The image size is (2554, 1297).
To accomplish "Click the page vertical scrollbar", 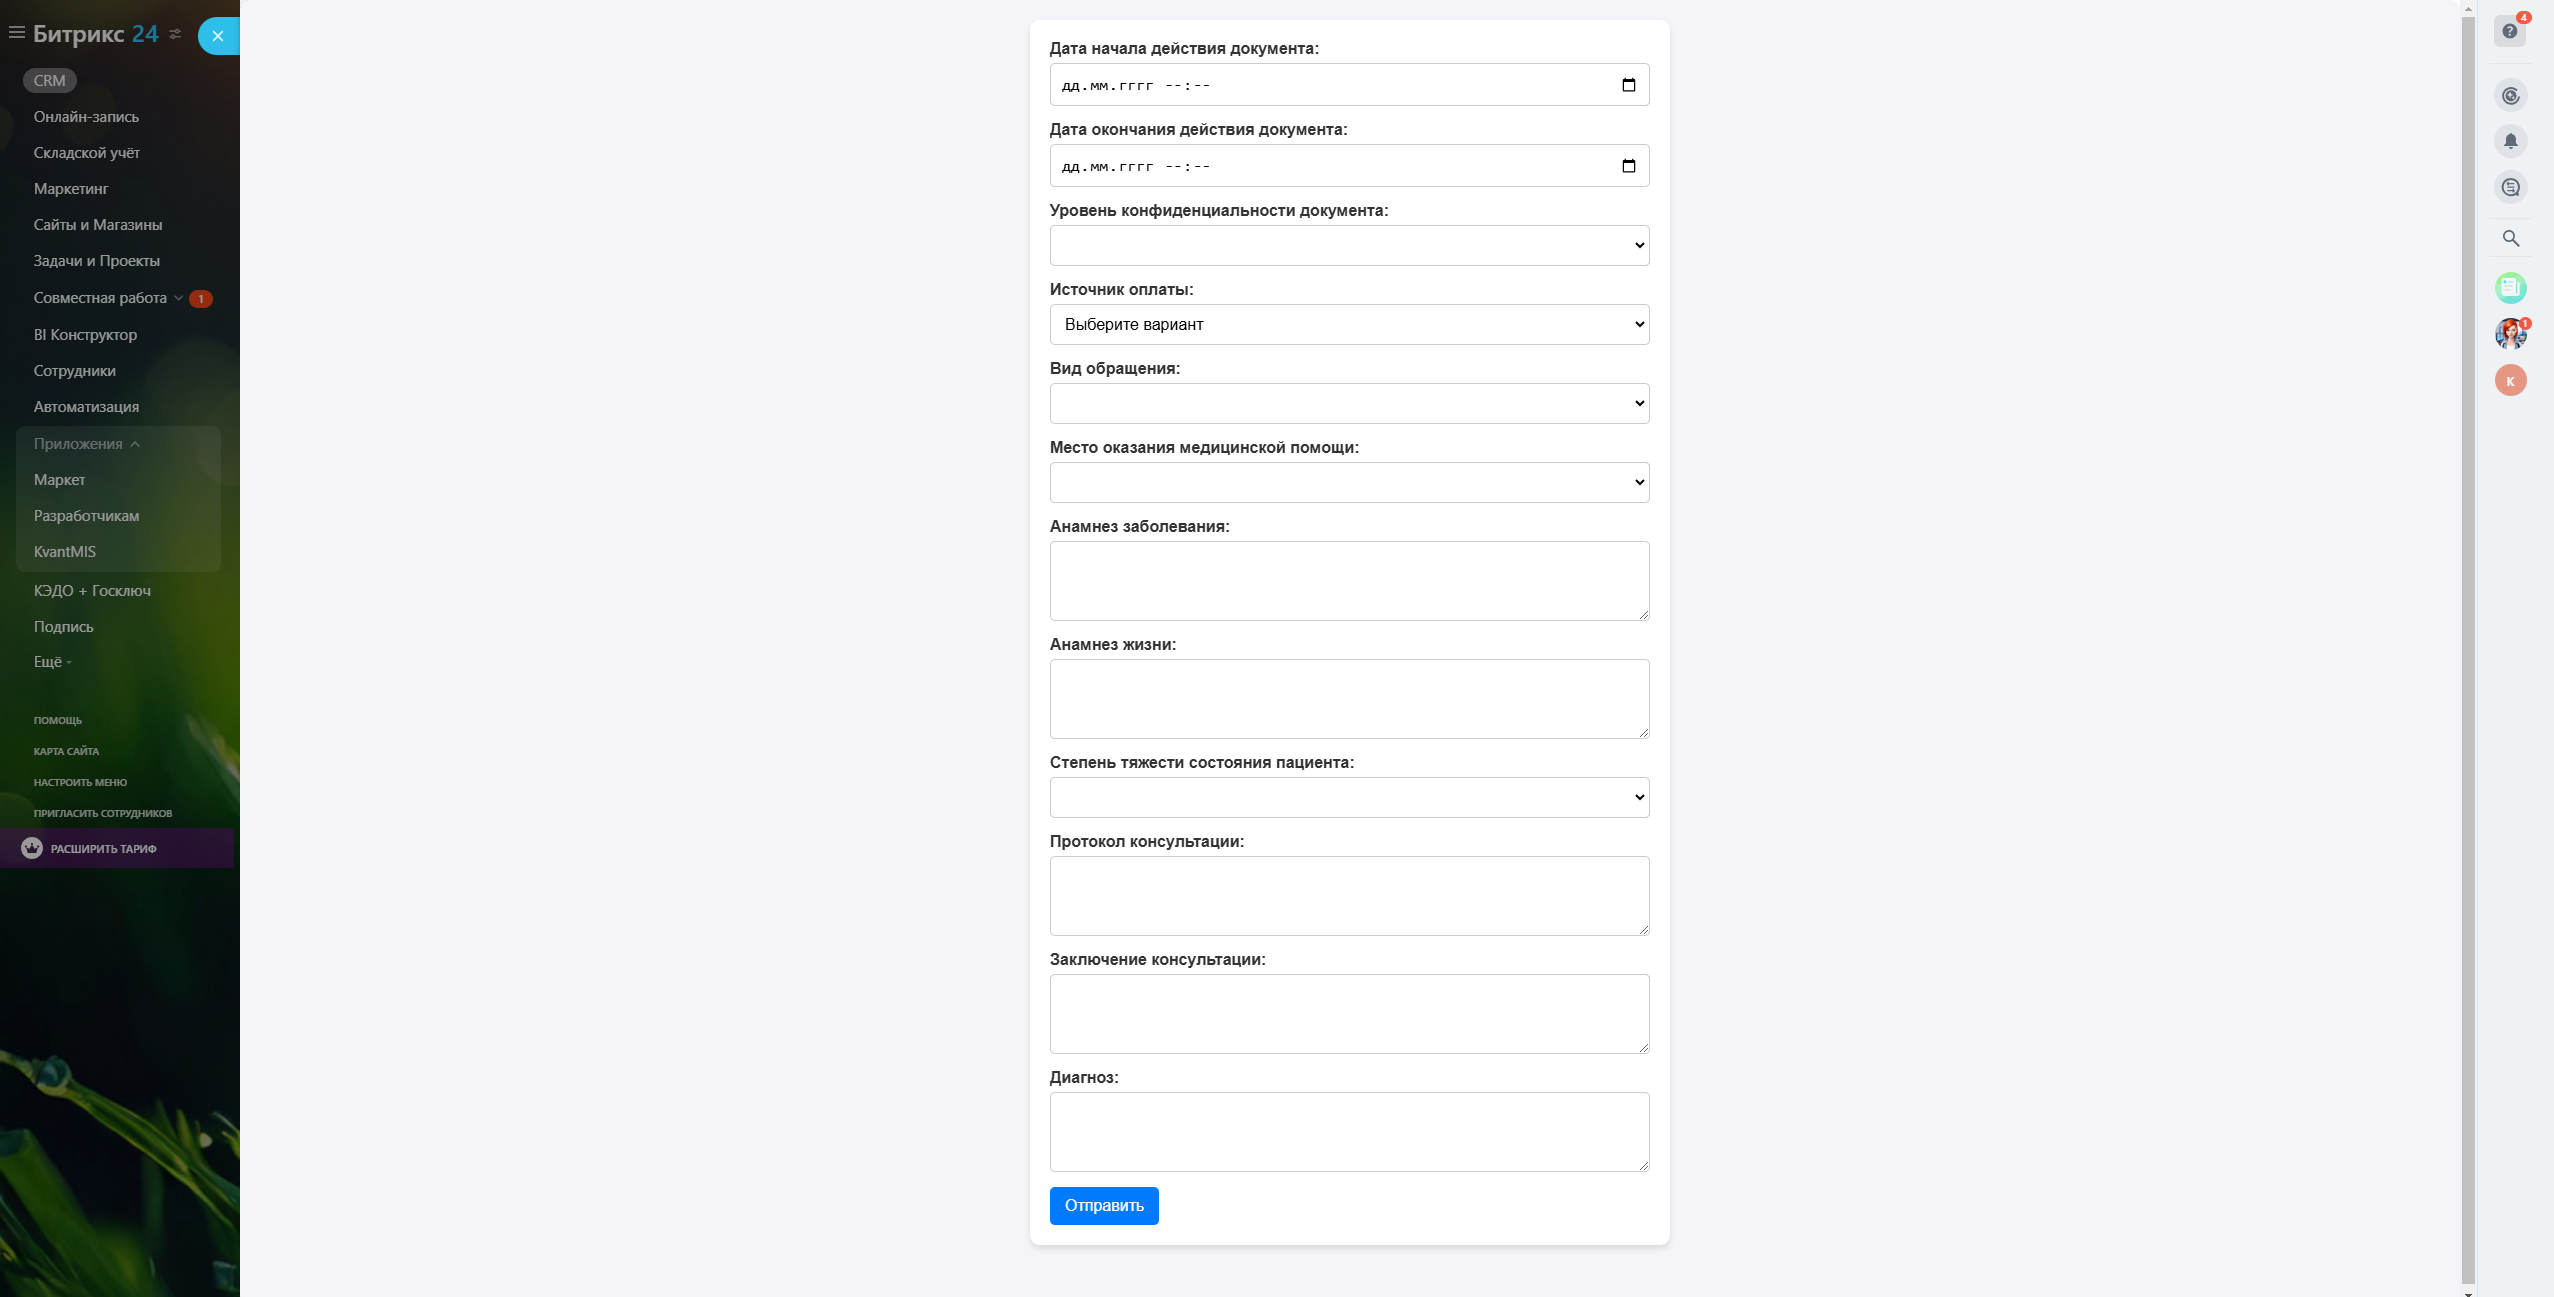I will (2468, 640).
